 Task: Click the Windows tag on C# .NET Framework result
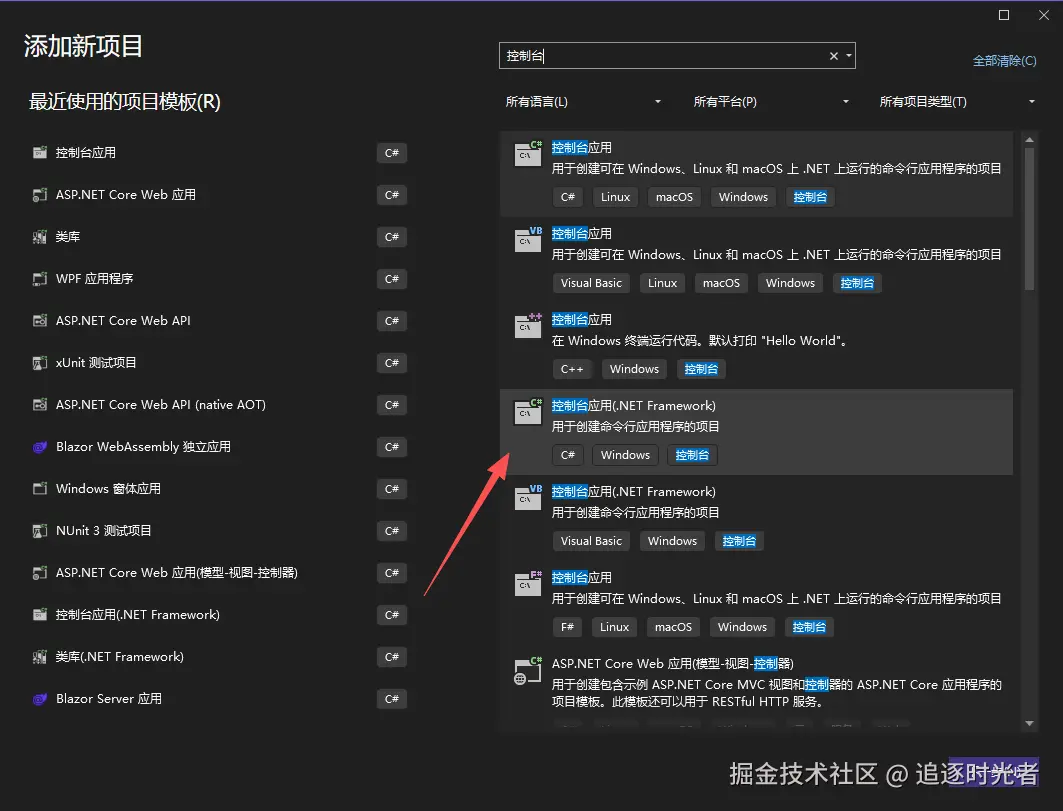pyautogui.click(x=625, y=455)
